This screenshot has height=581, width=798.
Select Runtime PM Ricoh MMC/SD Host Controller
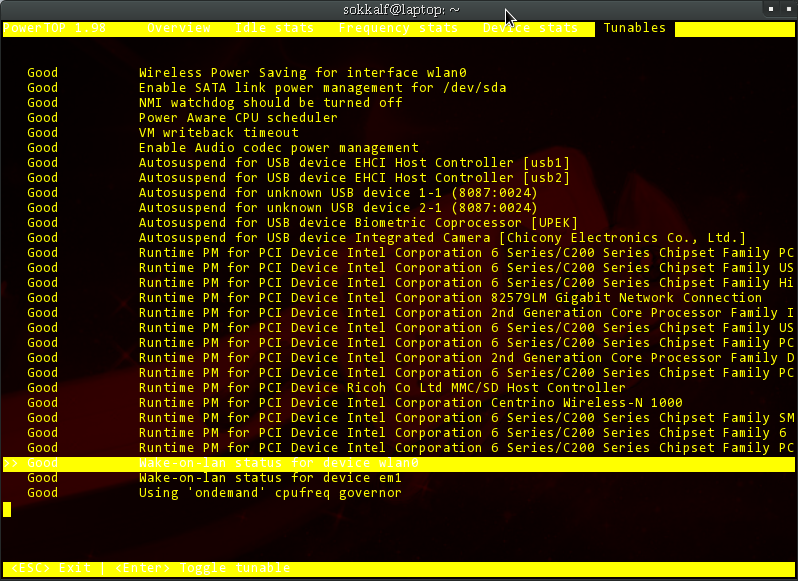[399, 388]
